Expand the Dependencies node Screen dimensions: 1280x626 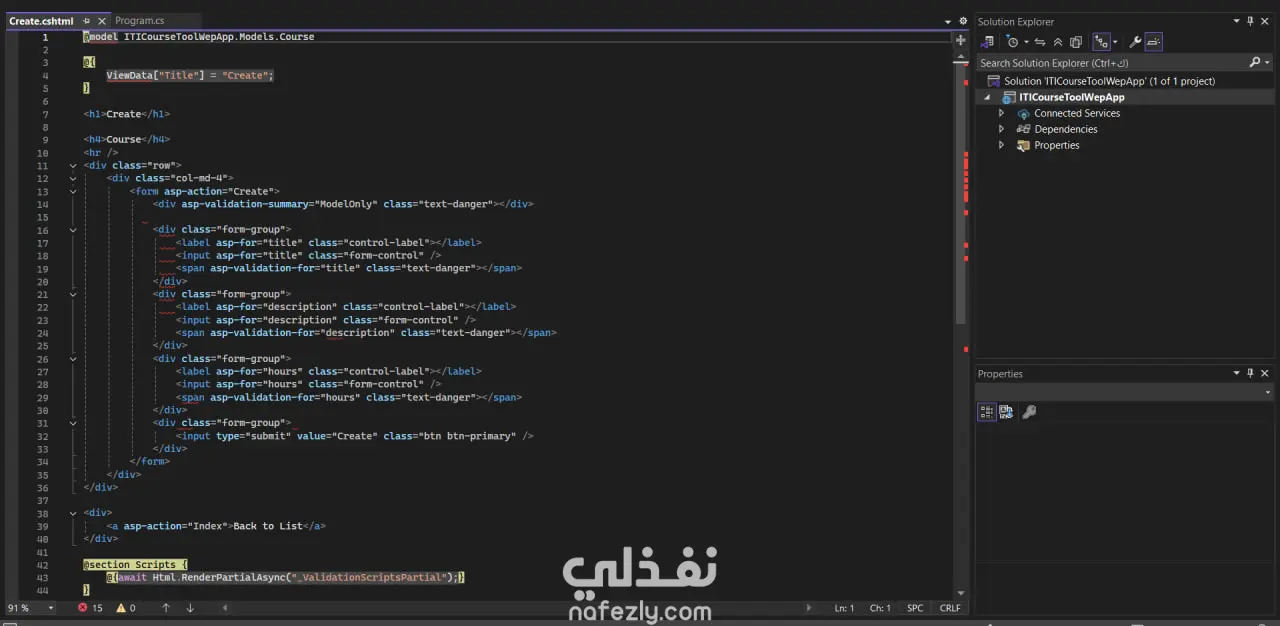click(1001, 129)
